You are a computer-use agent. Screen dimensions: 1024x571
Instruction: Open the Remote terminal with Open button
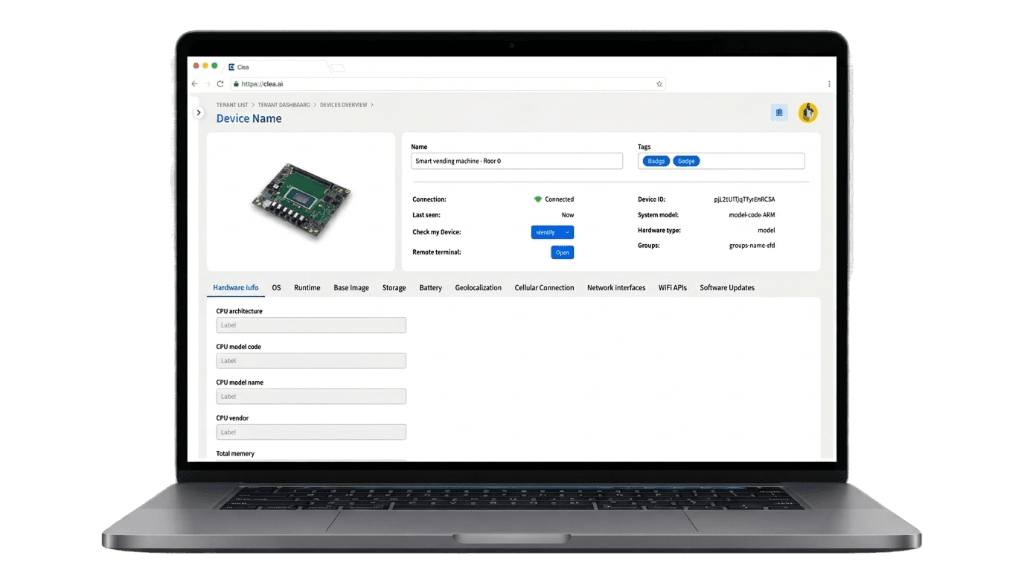pos(562,252)
